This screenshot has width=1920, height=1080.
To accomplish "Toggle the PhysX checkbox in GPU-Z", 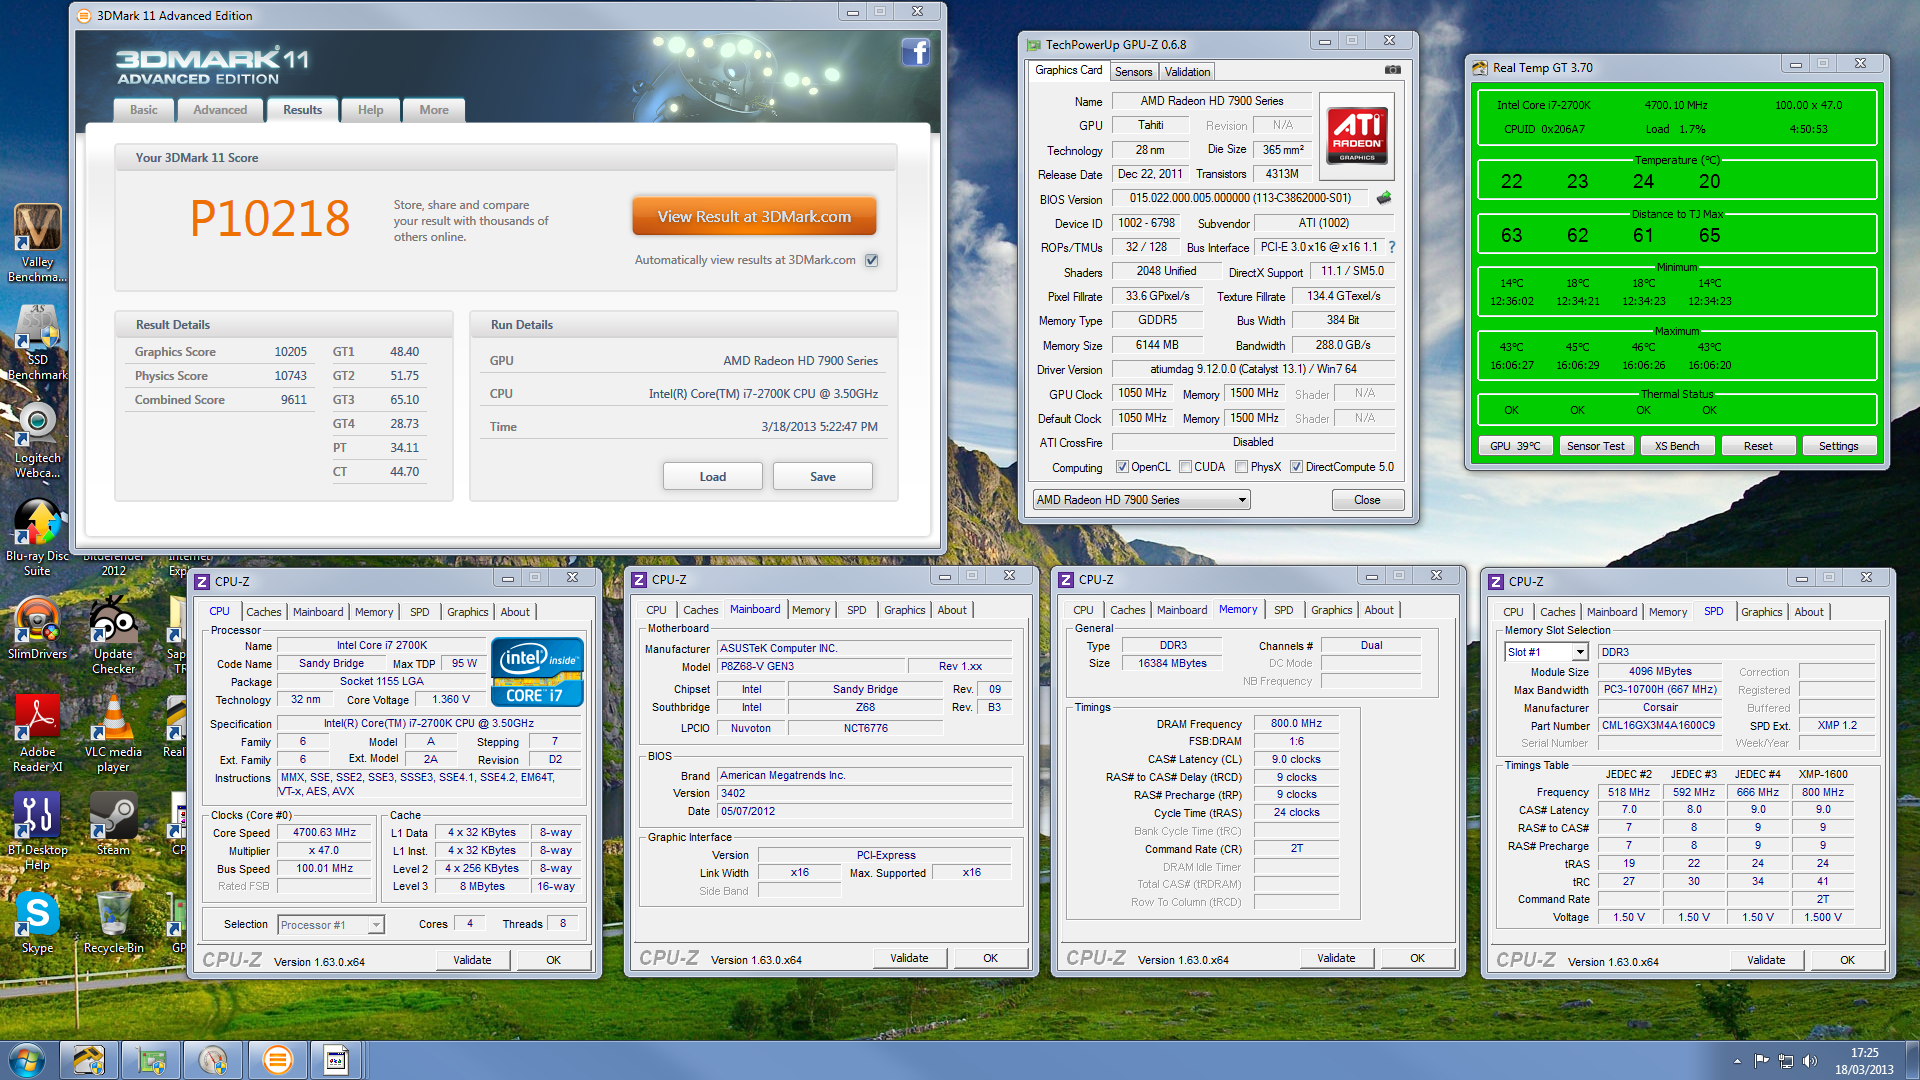I will 1241,467.
